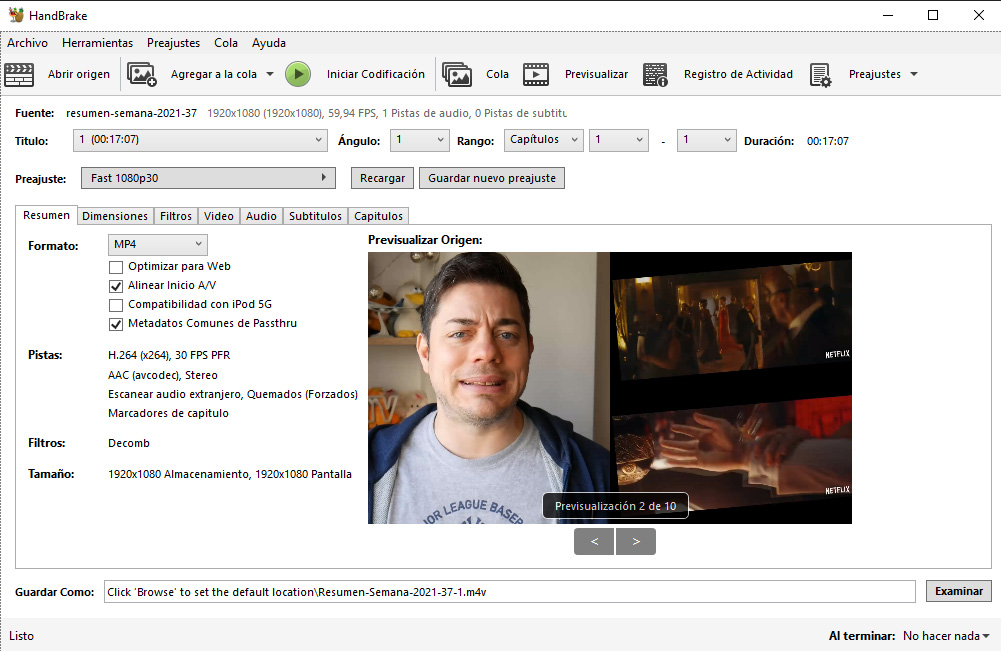
Task: Click the Previsualizar toolbar label
Action: tap(596, 74)
